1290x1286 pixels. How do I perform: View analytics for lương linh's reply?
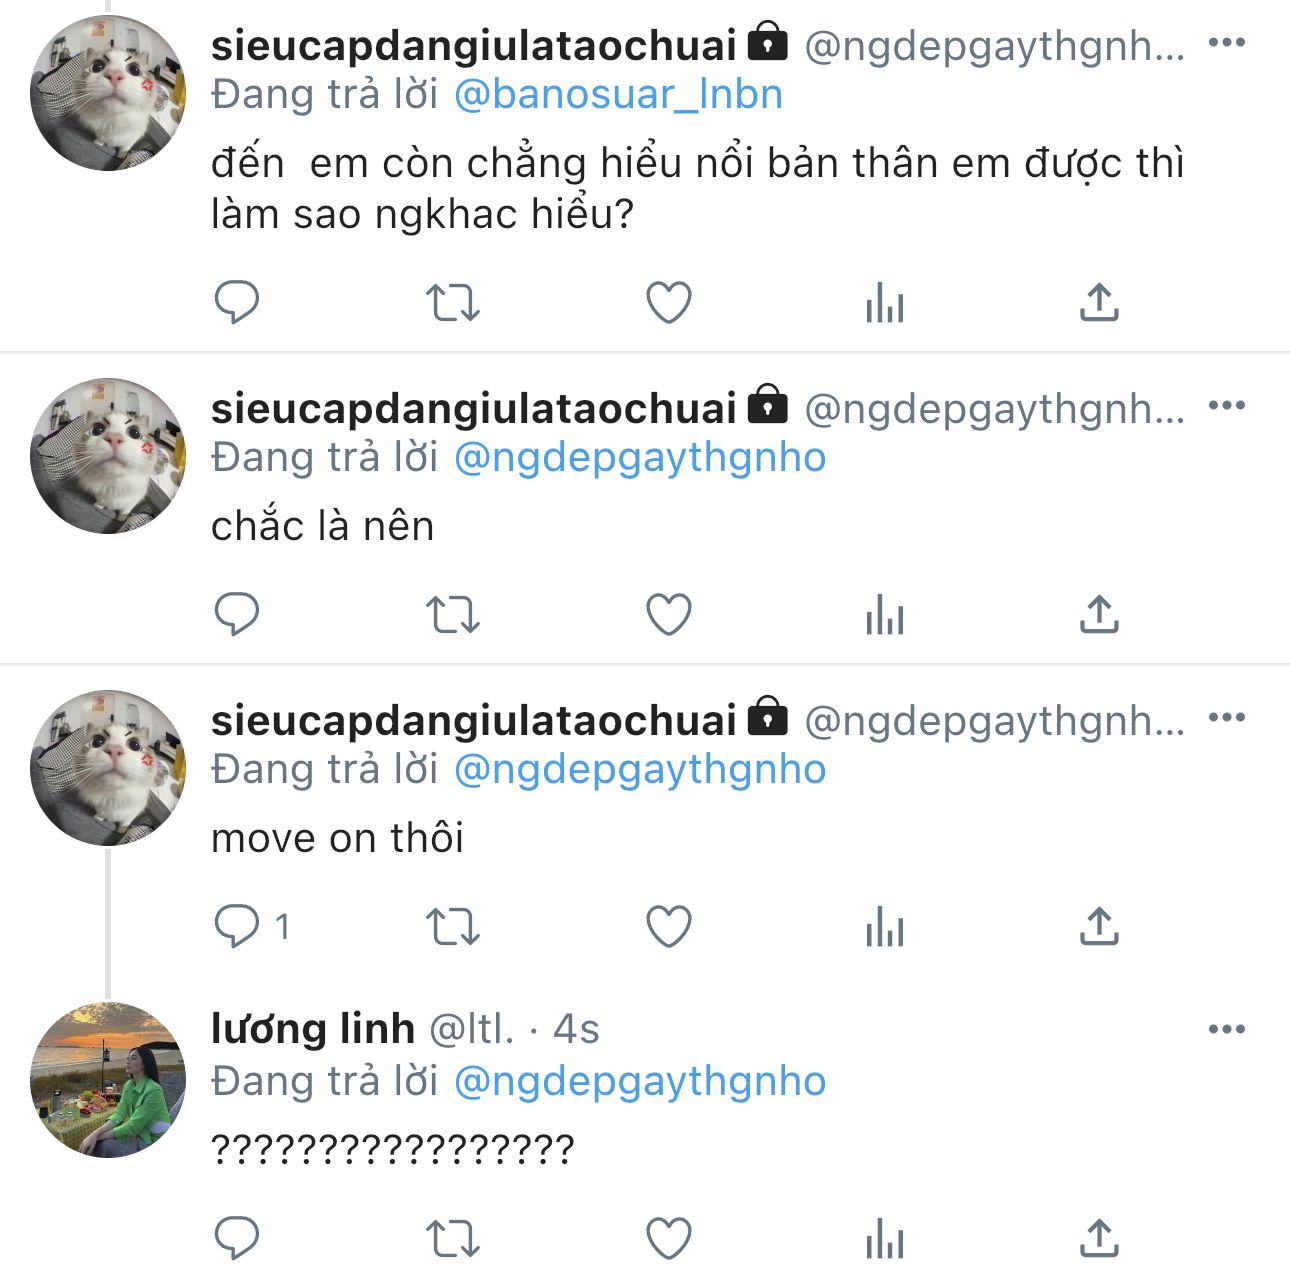click(x=885, y=1239)
